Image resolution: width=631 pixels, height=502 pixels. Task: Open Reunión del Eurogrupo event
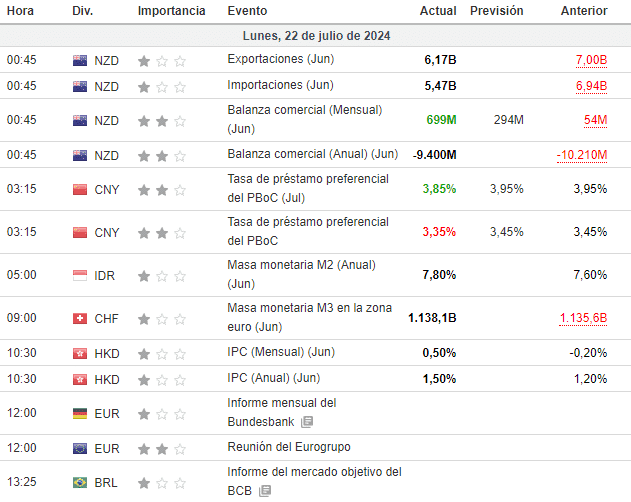[289, 447]
